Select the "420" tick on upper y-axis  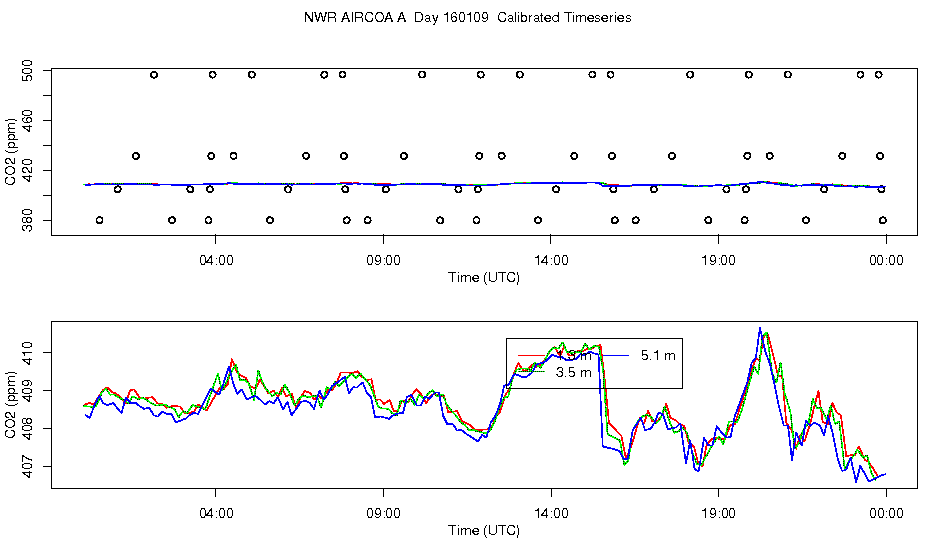click(x=27, y=171)
